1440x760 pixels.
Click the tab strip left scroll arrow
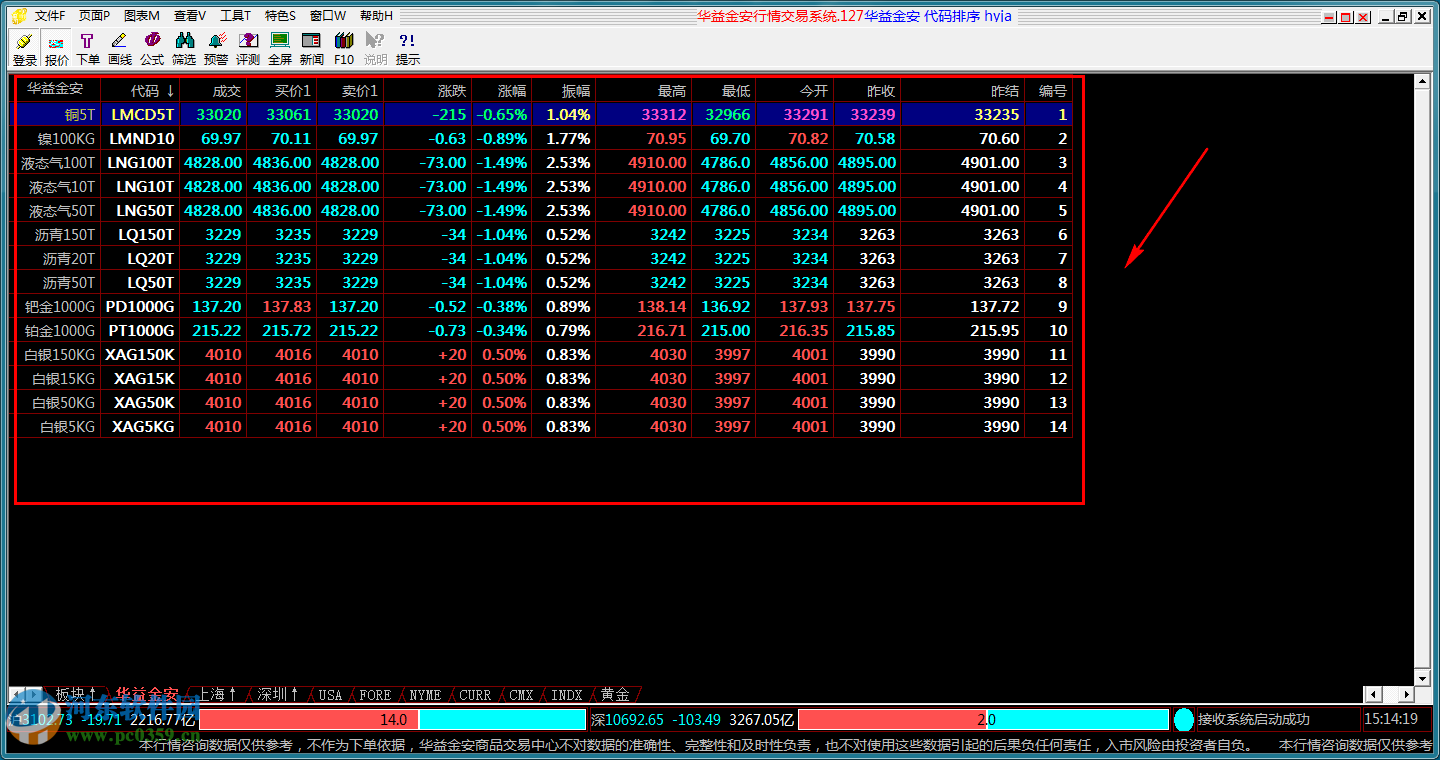pyautogui.click(x=16, y=694)
